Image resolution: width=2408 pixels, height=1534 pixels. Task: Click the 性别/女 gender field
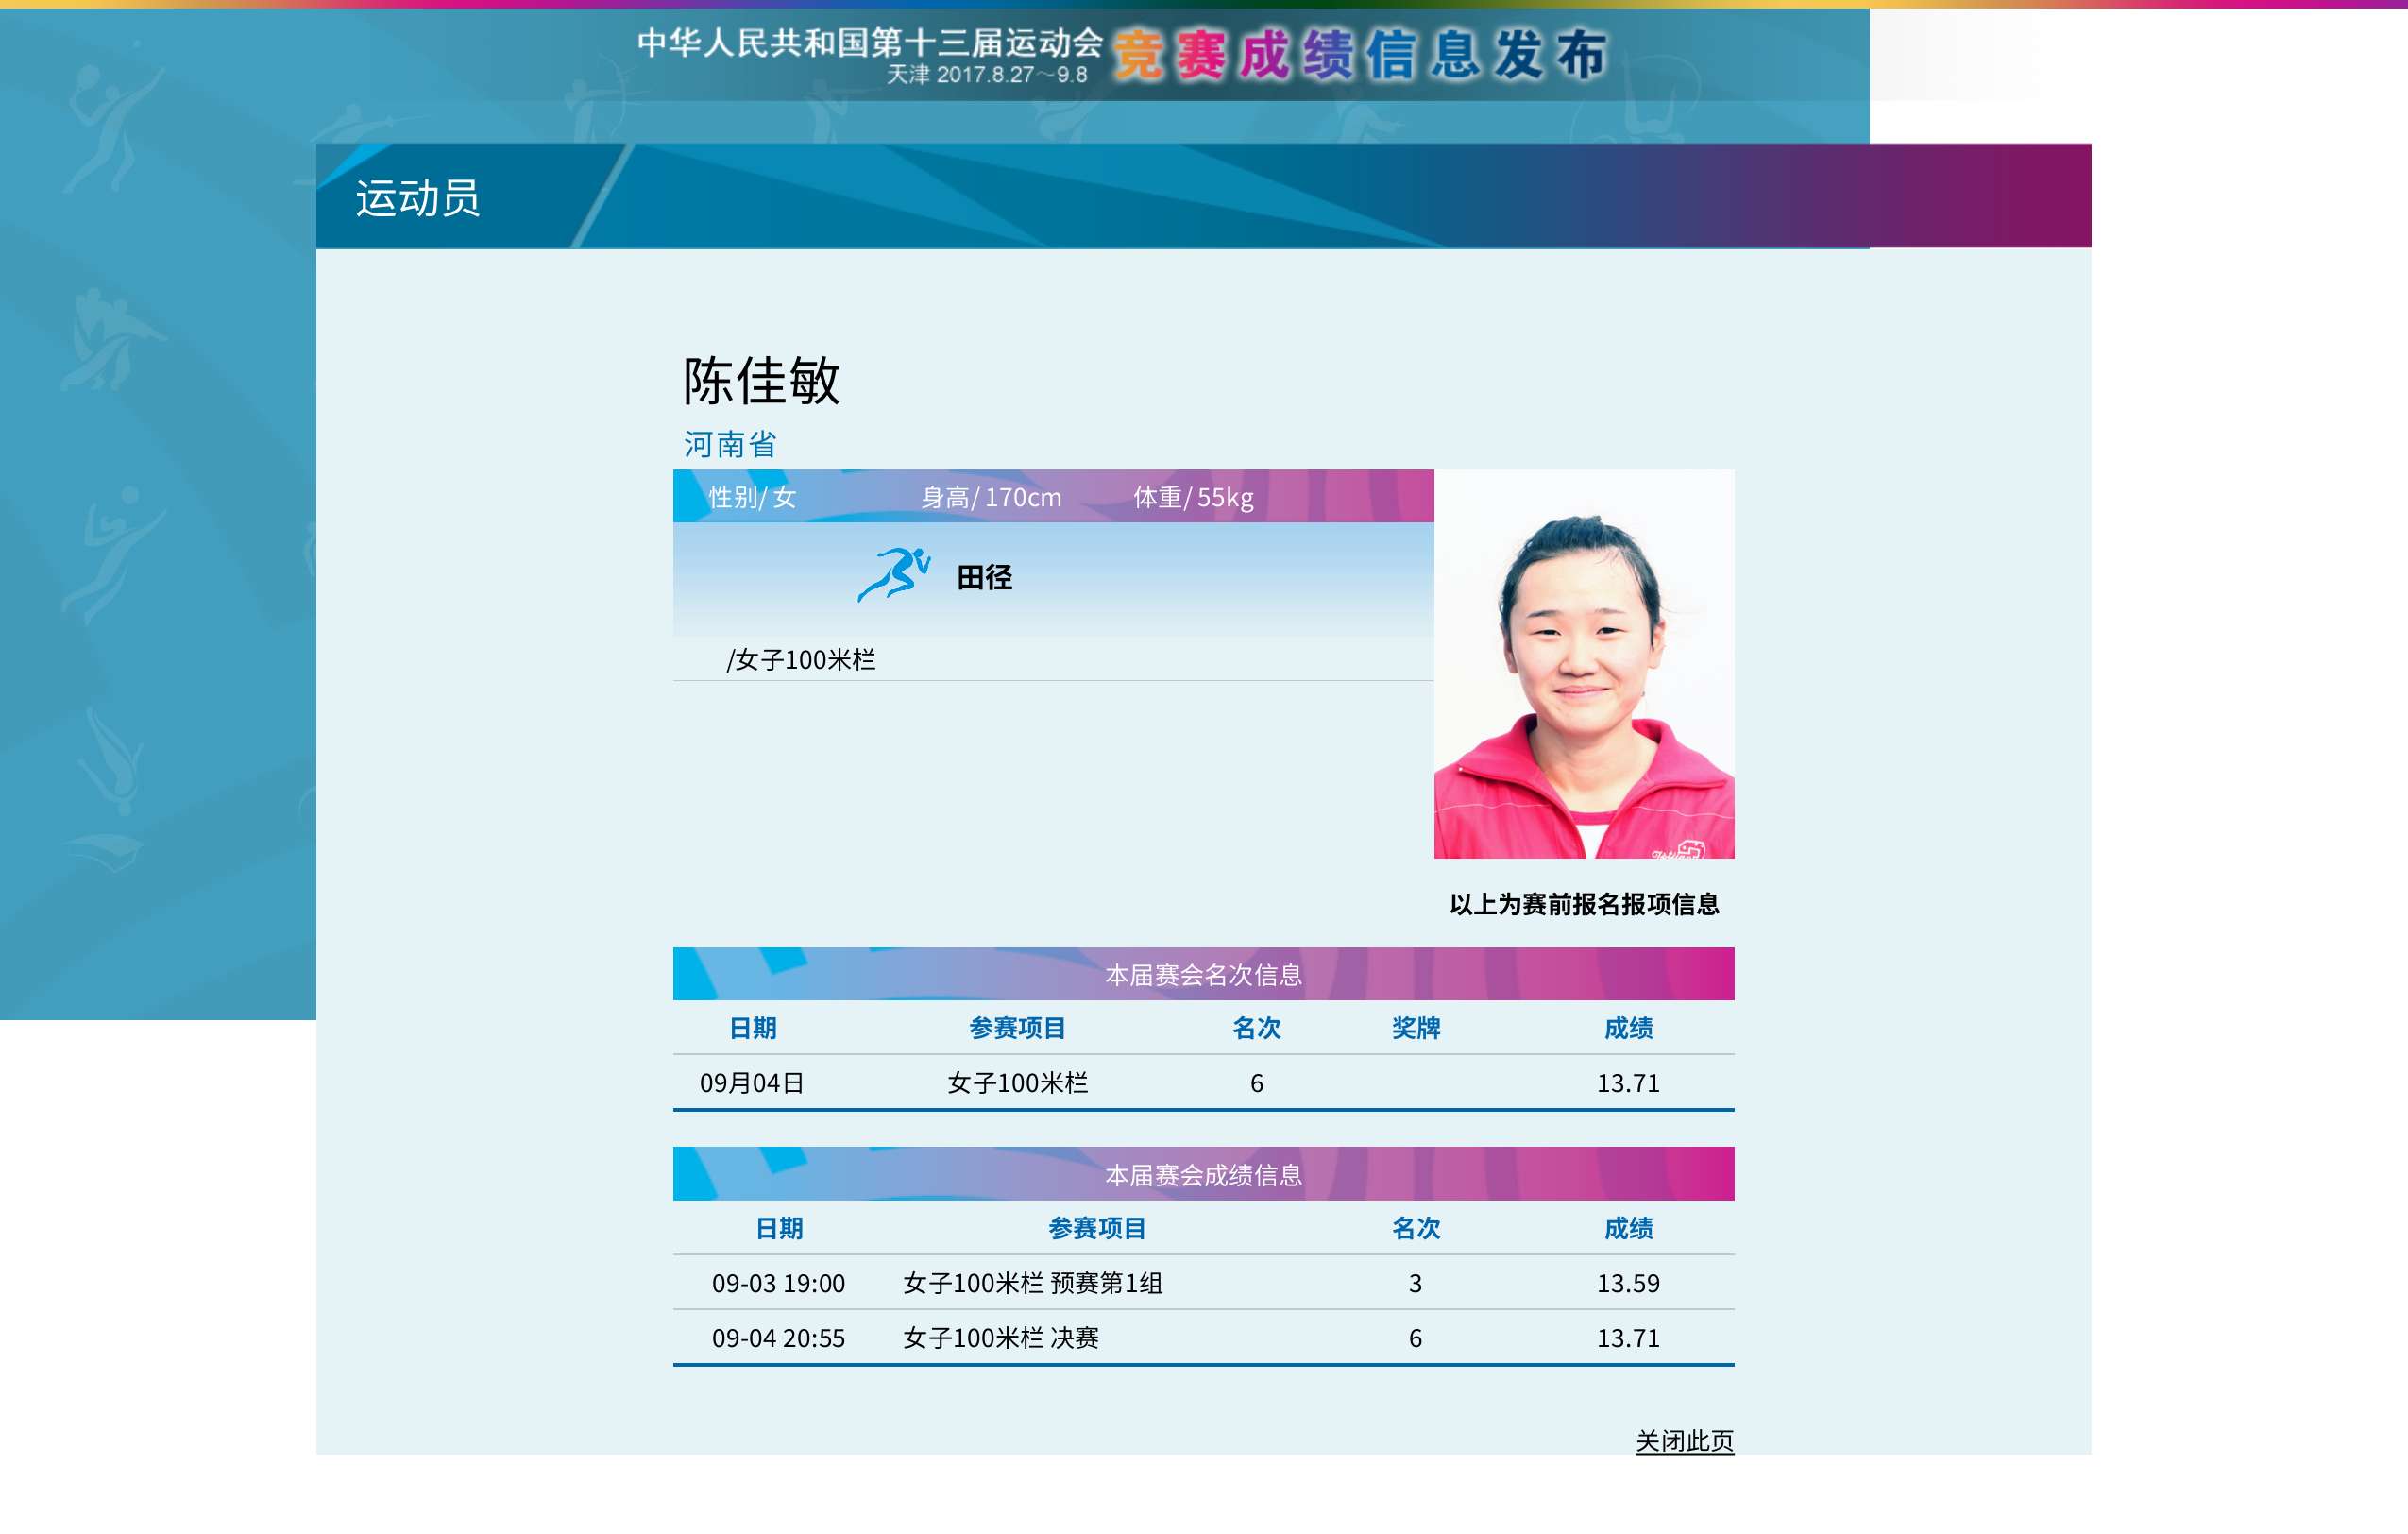pyautogui.click(x=752, y=497)
